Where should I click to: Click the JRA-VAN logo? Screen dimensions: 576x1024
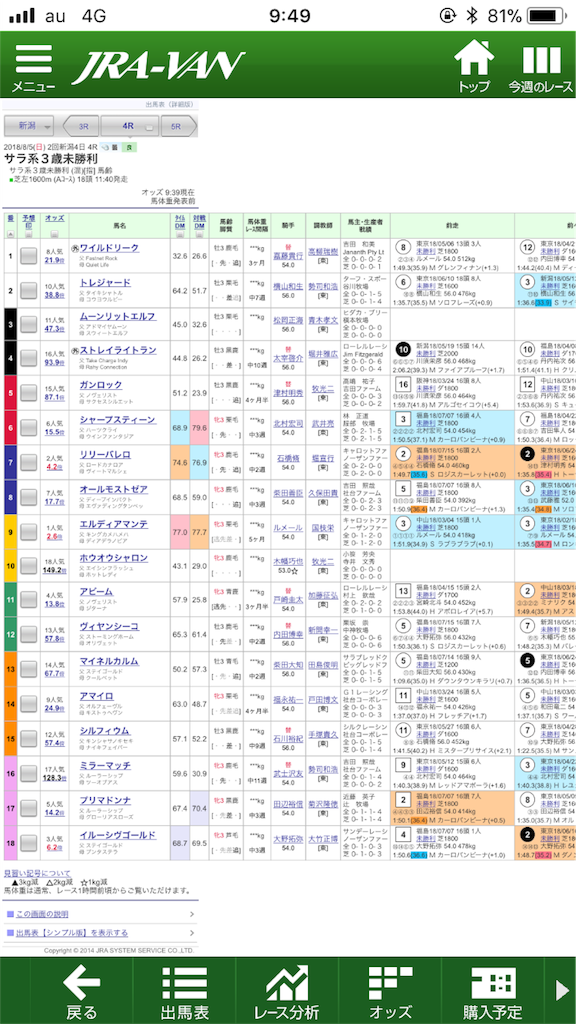click(x=159, y=67)
